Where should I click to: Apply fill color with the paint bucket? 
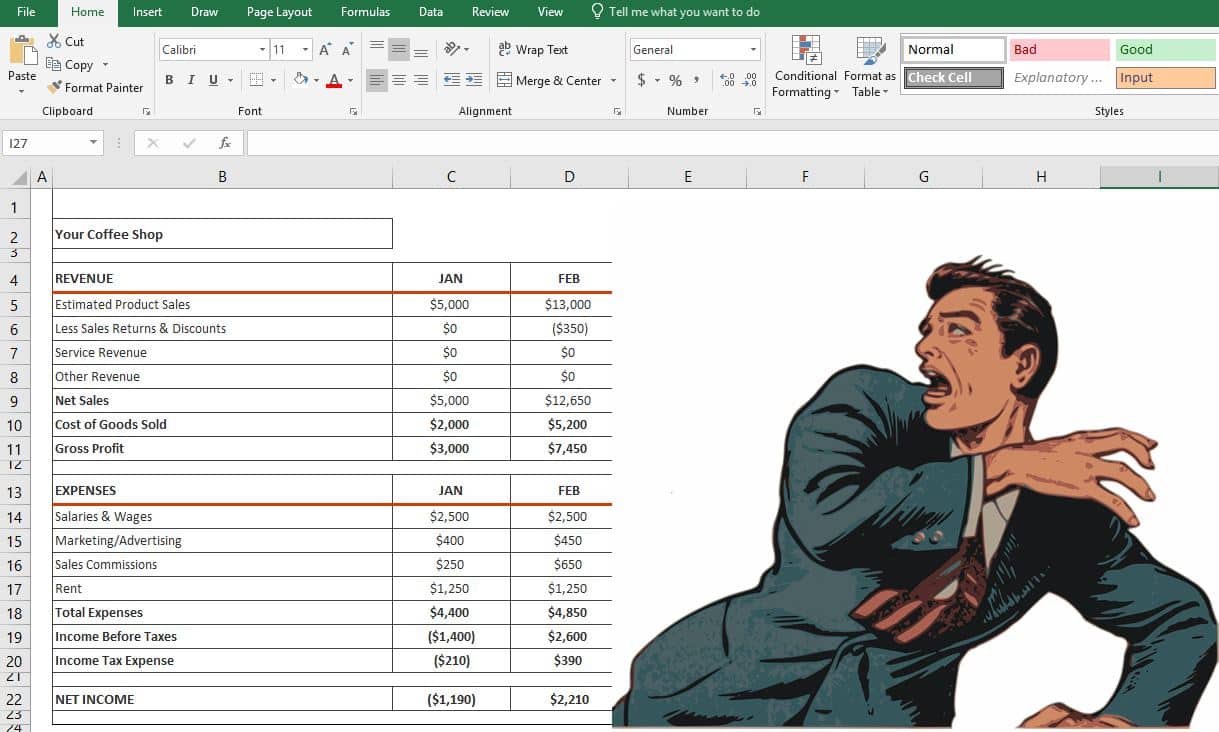(300, 80)
